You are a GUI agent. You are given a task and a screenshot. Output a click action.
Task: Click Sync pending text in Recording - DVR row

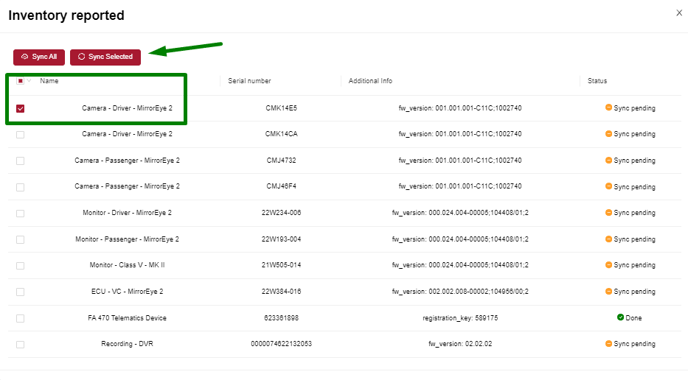coord(634,344)
